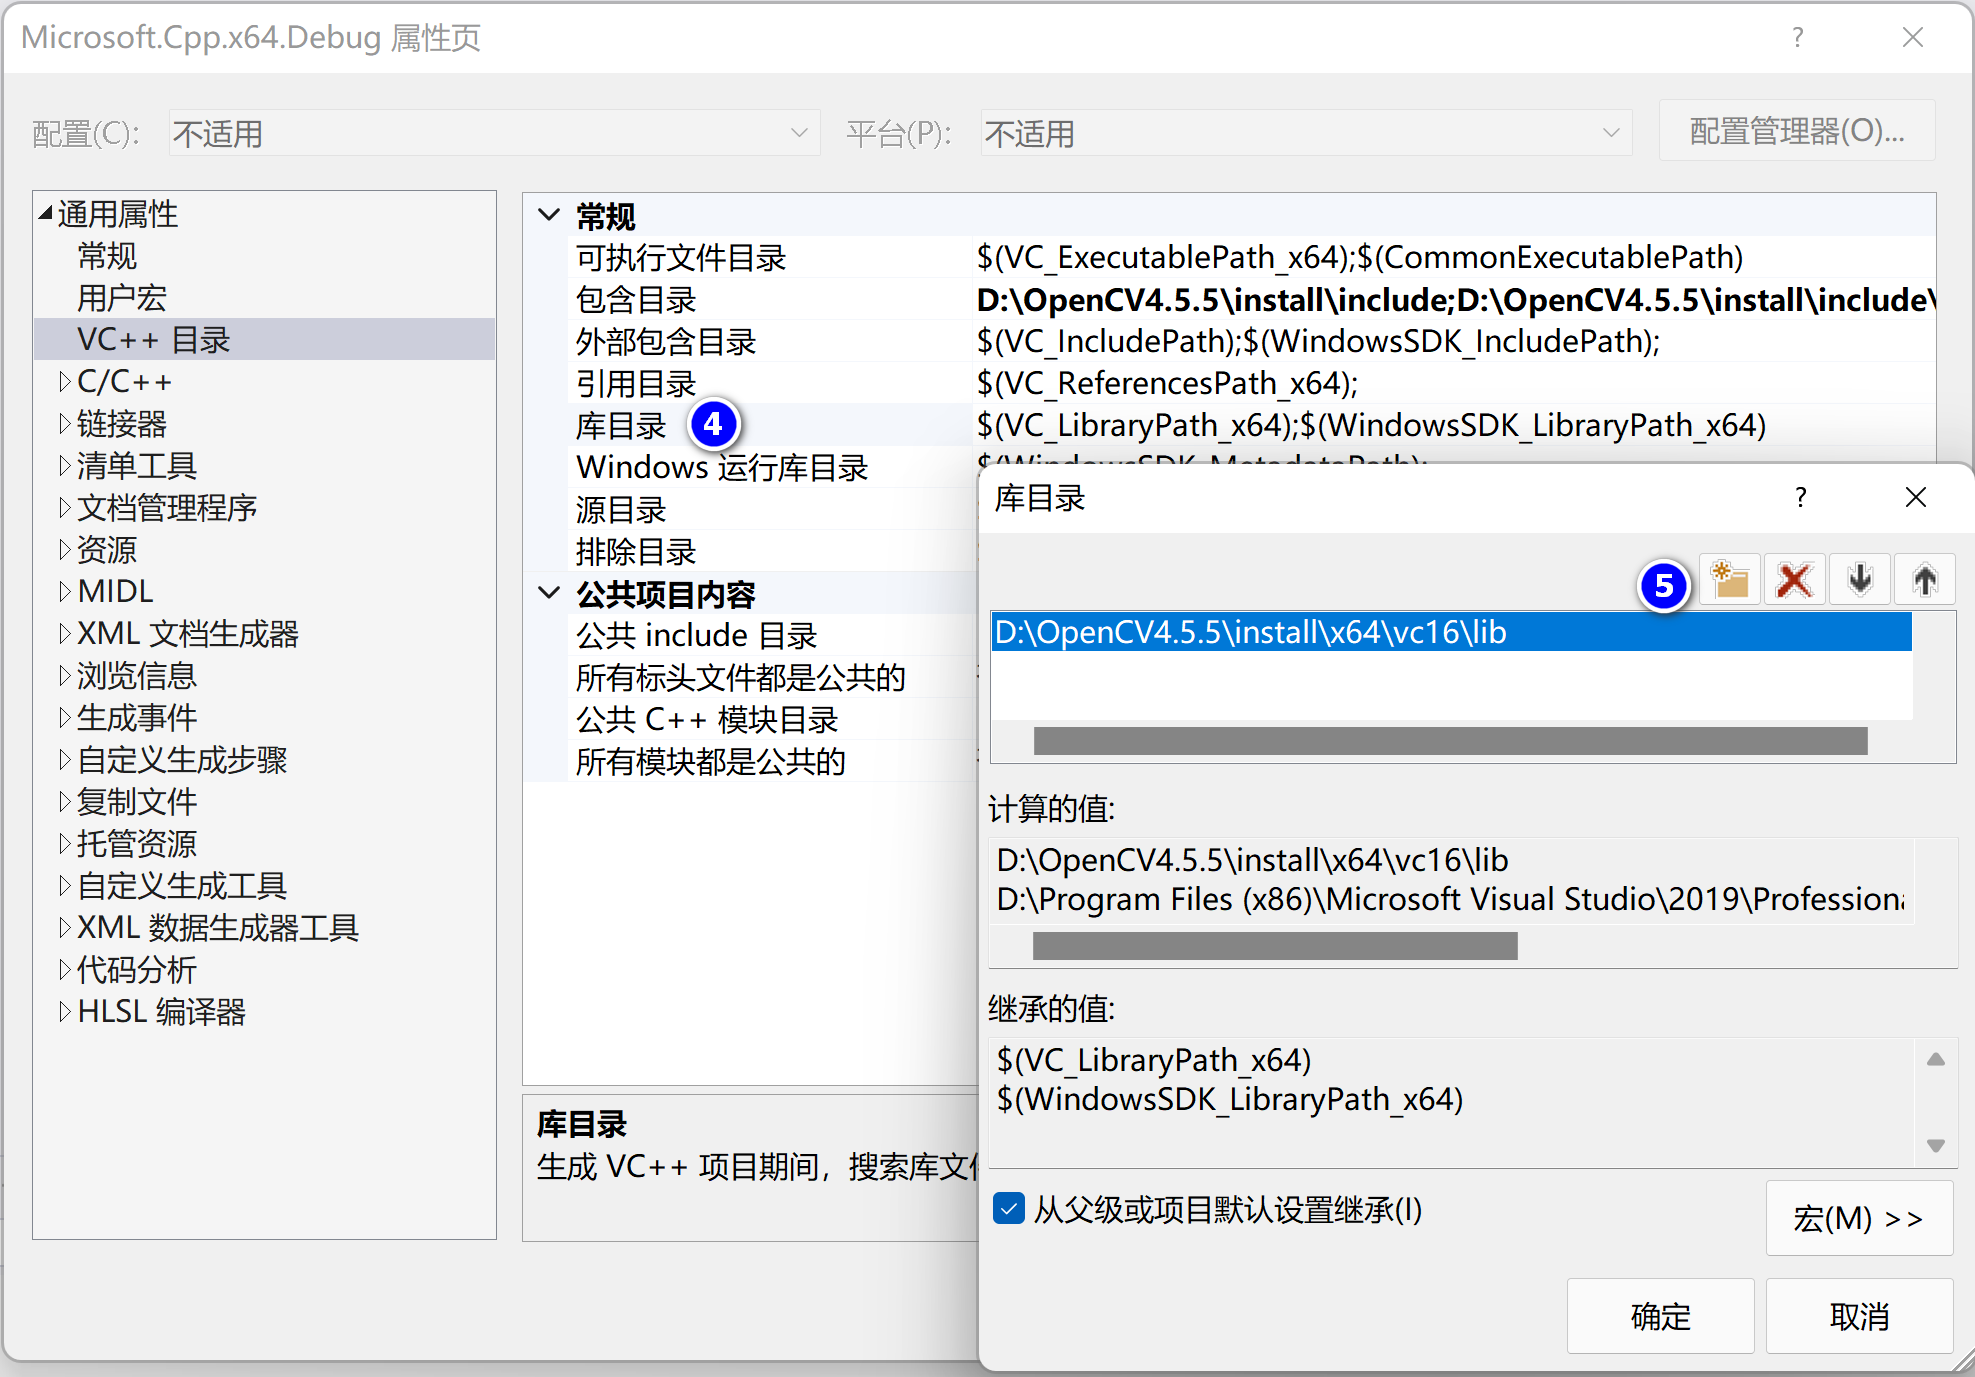Uncheck 从父级或项目默认设置继承
Viewport: 1975px width, 1377px height.
[x=1007, y=1209]
